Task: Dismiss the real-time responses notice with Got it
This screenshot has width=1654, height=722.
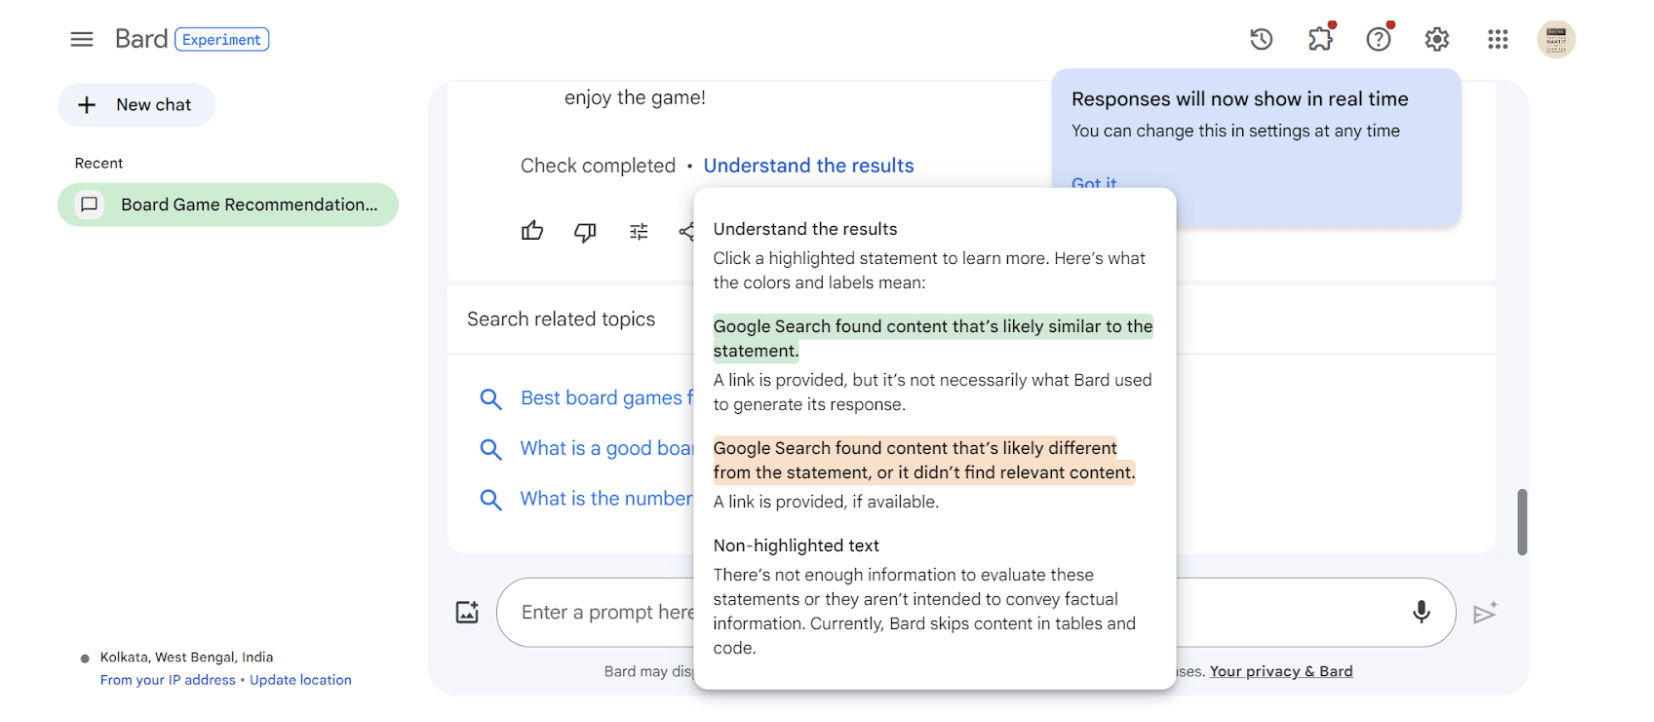Action: click(x=1093, y=183)
